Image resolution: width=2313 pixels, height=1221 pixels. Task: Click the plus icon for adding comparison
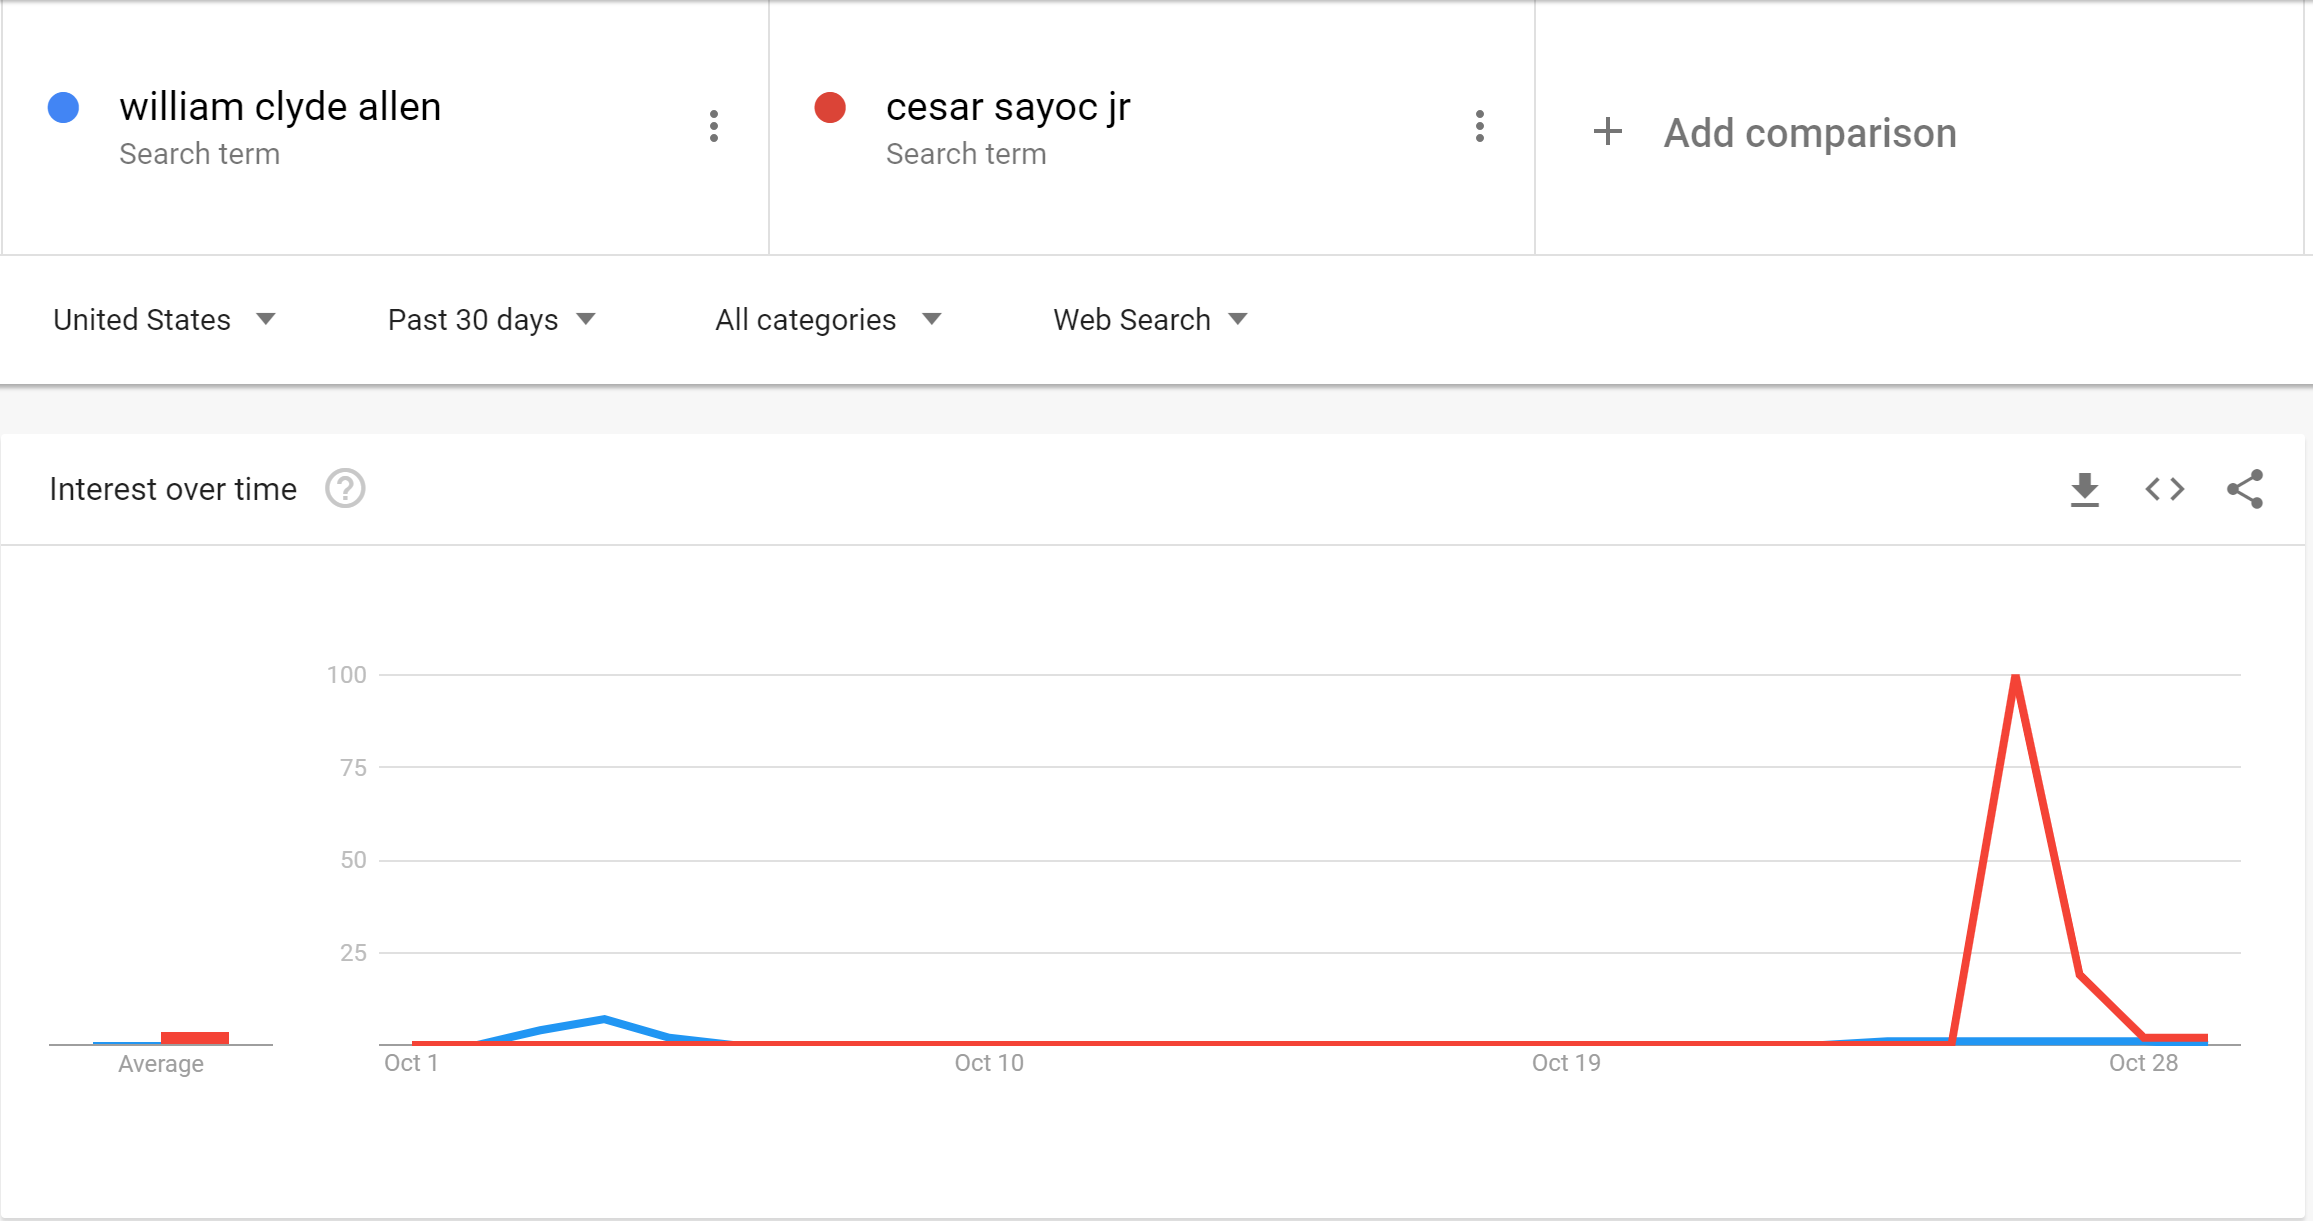(1607, 132)
